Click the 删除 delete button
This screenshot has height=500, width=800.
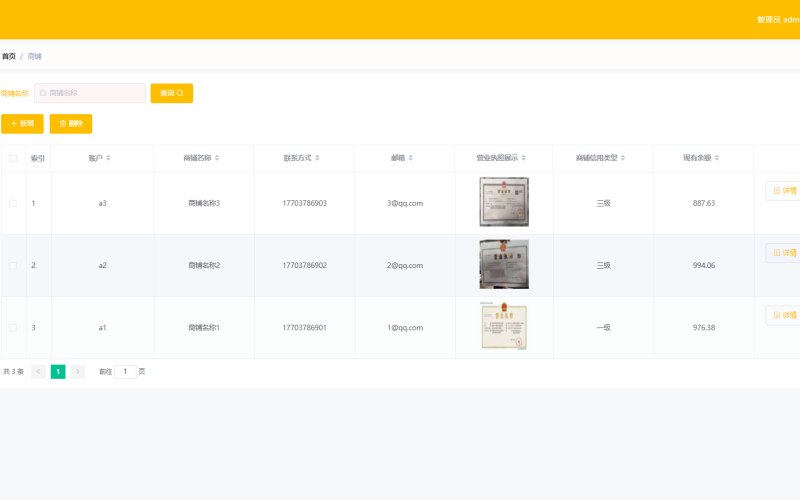tap(71, 124)
